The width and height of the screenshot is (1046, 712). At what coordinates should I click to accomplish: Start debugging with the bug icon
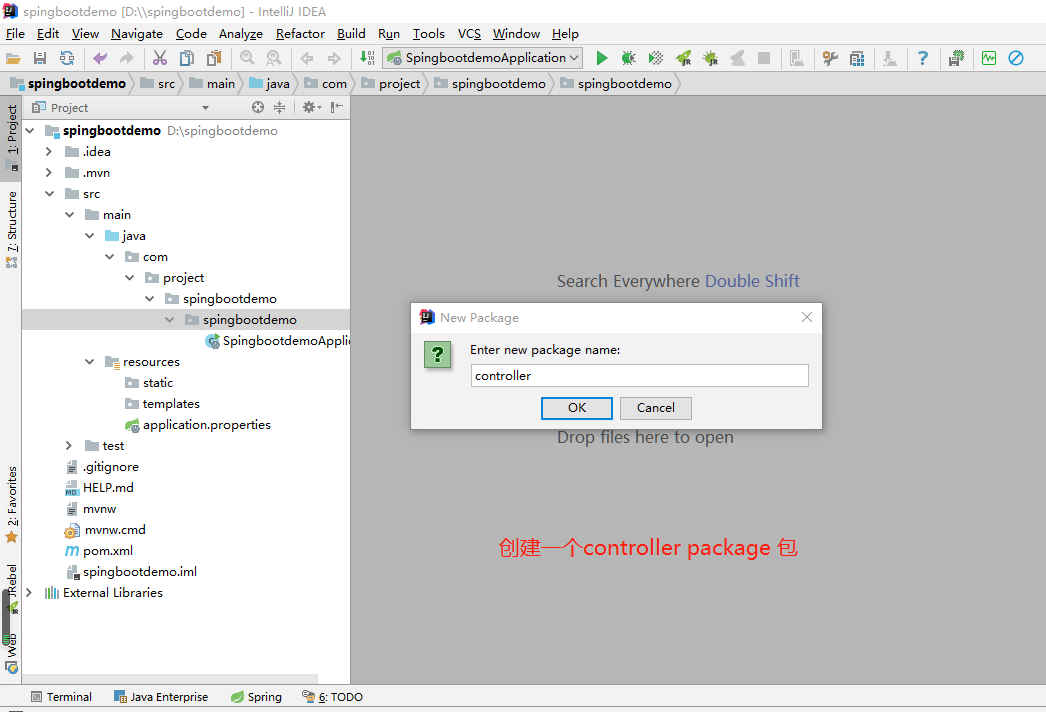pyautogui.click(x=628, y=59)
